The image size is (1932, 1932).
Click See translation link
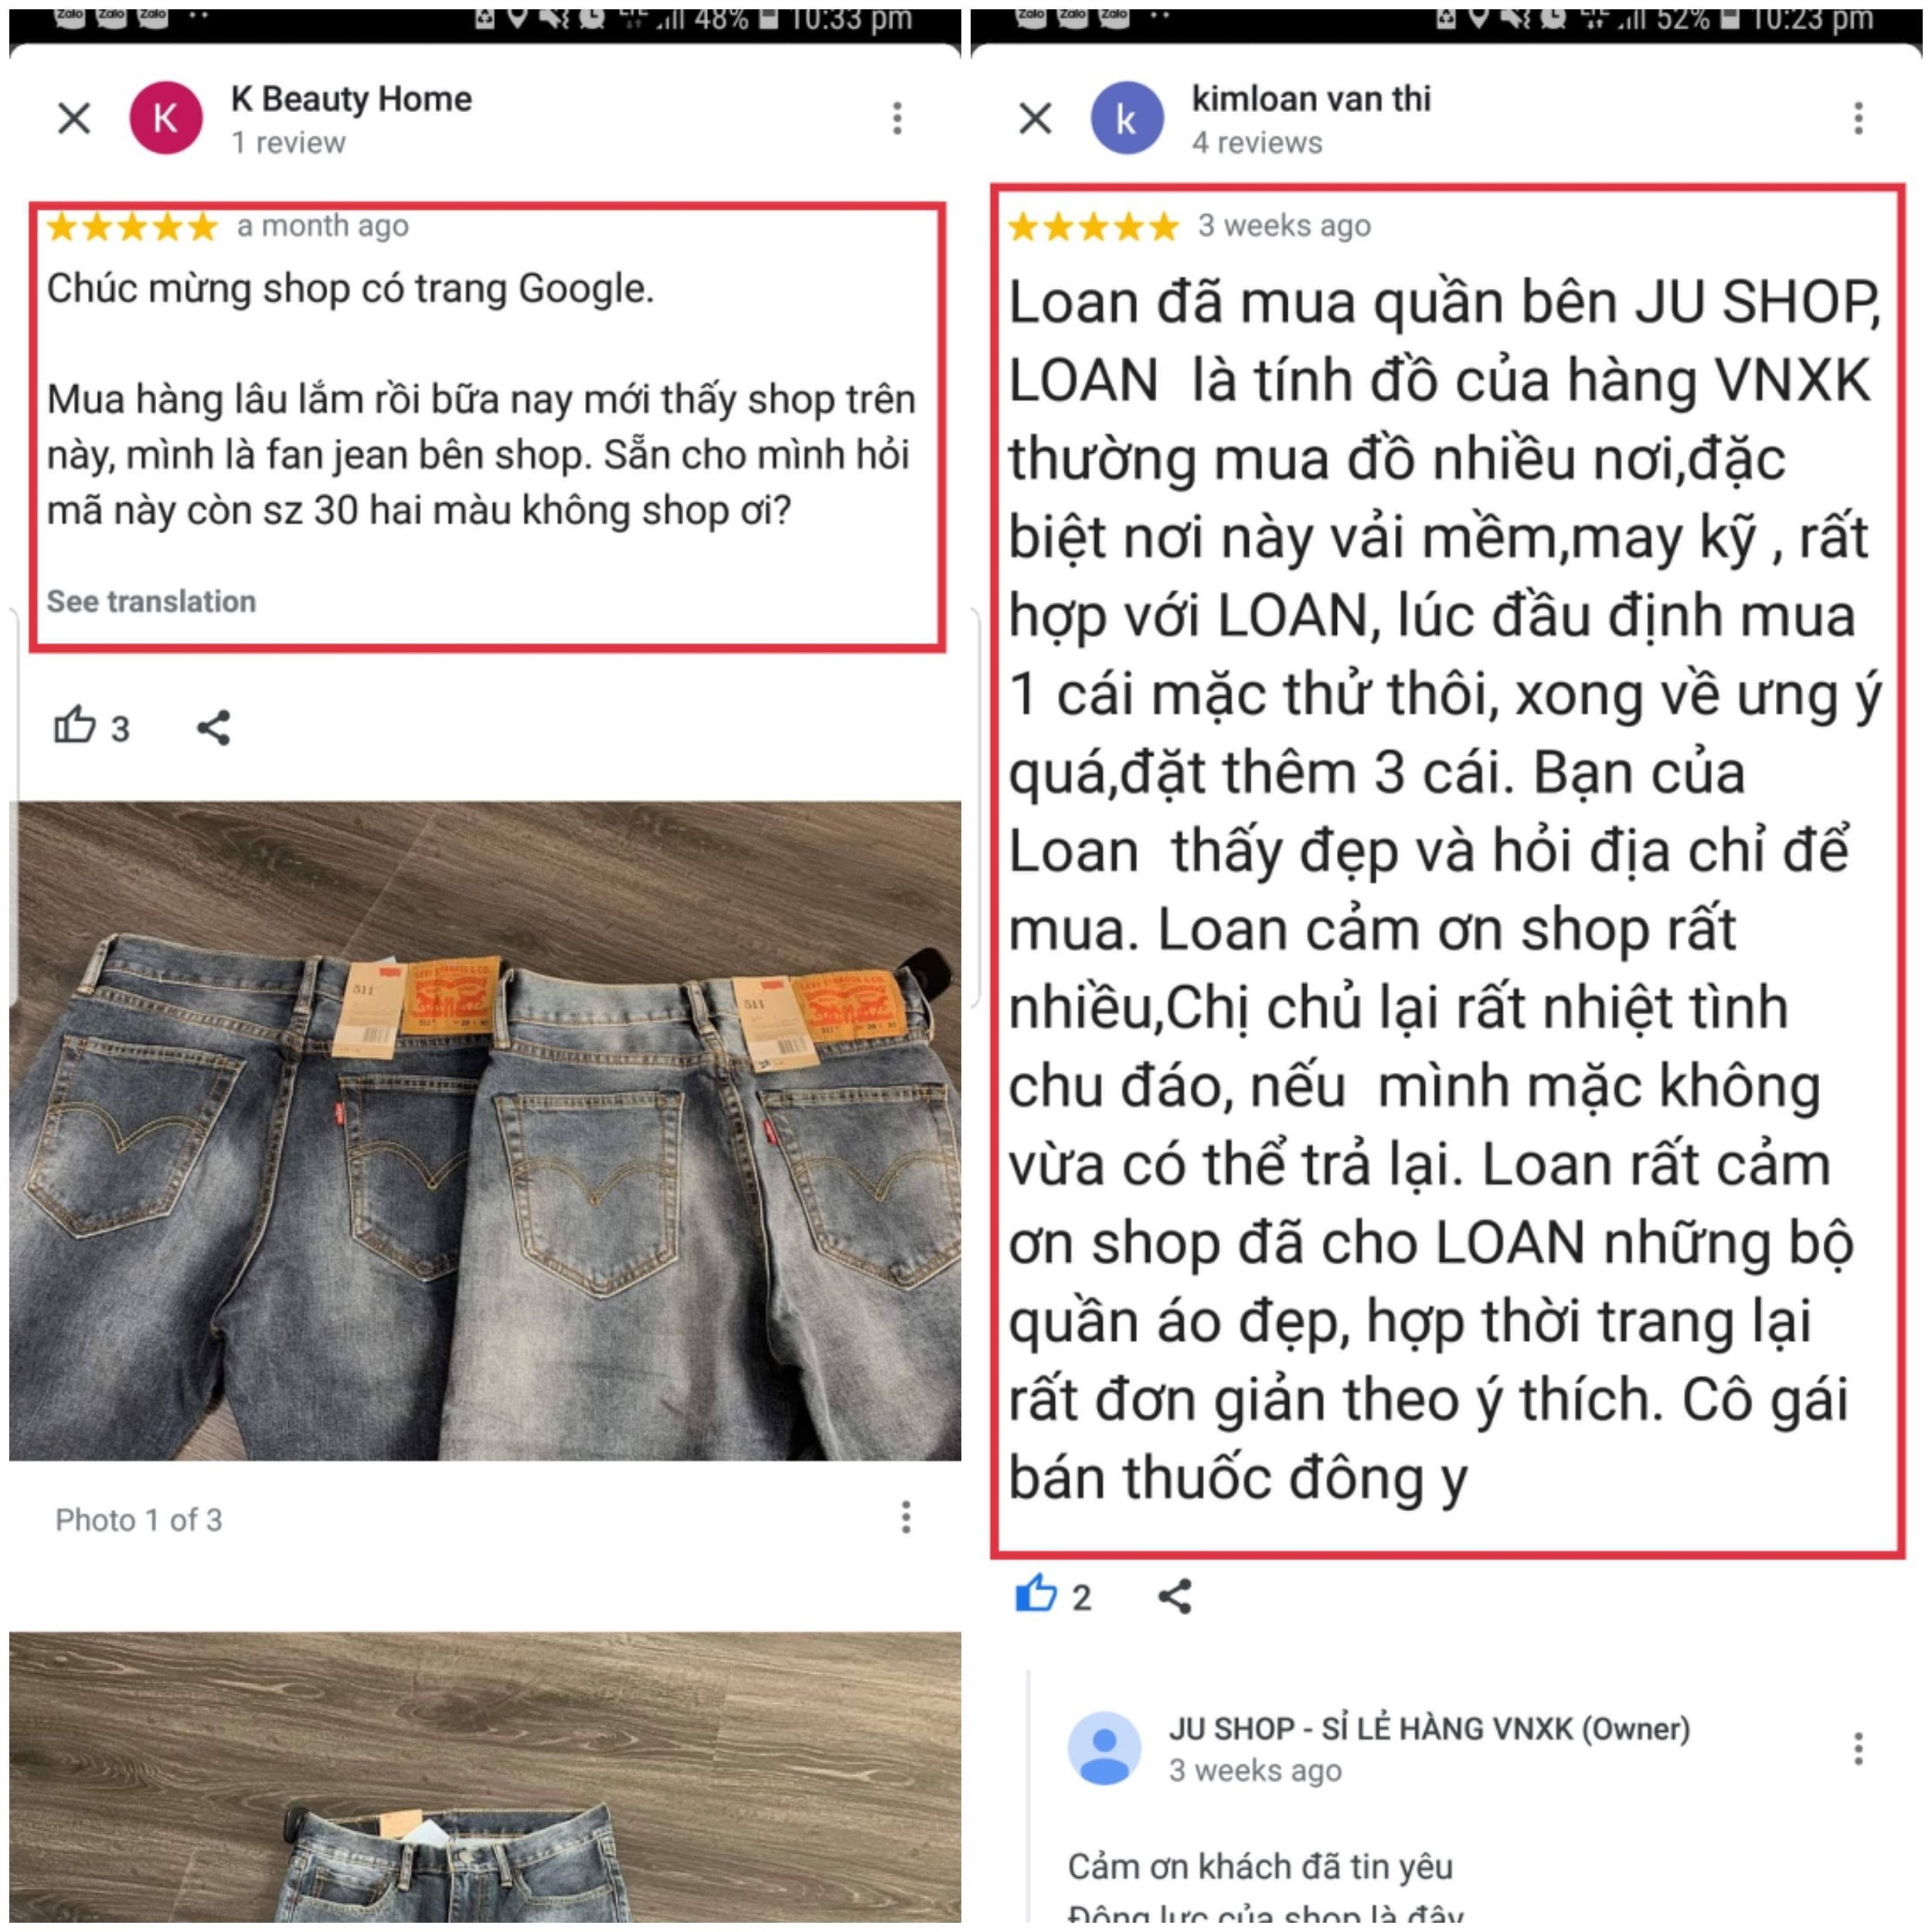pyautogui.click(x=151, y=601)
